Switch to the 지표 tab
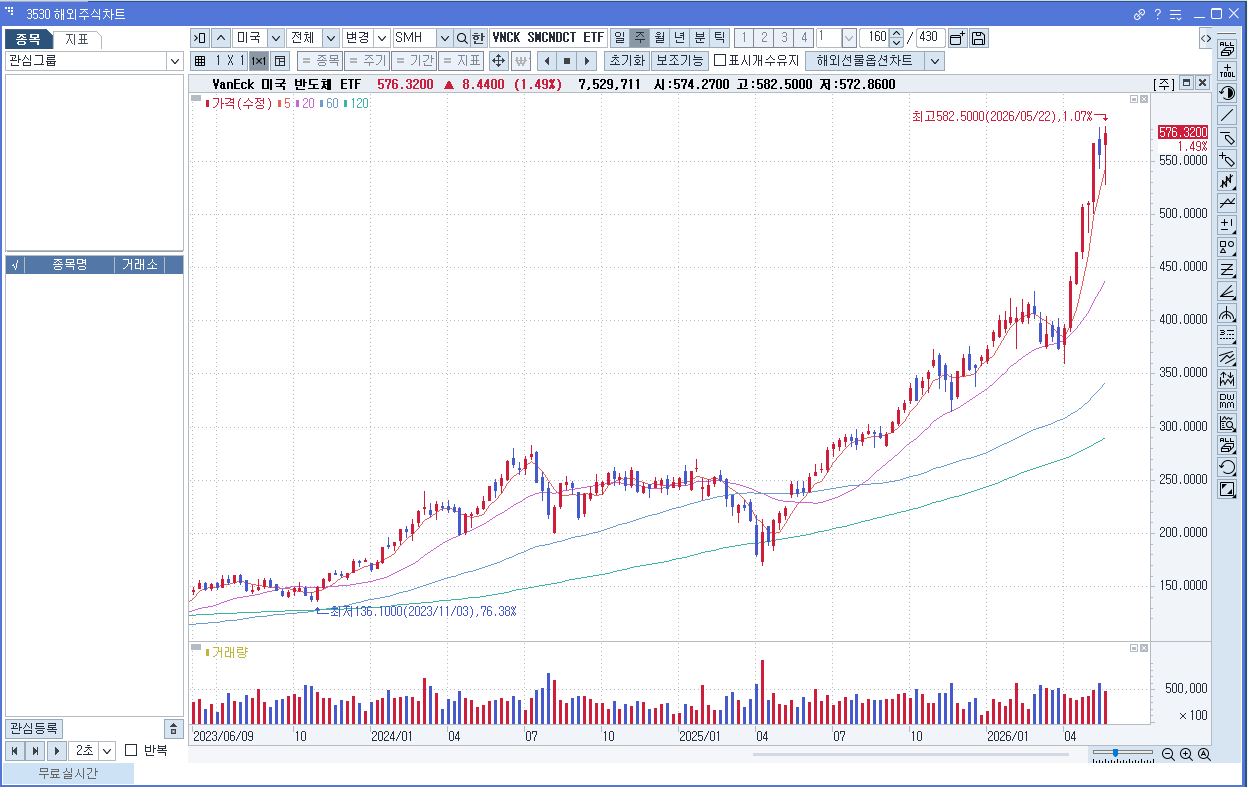The height and width of the screenshot is (787, 1248). (x=76, y=39)
